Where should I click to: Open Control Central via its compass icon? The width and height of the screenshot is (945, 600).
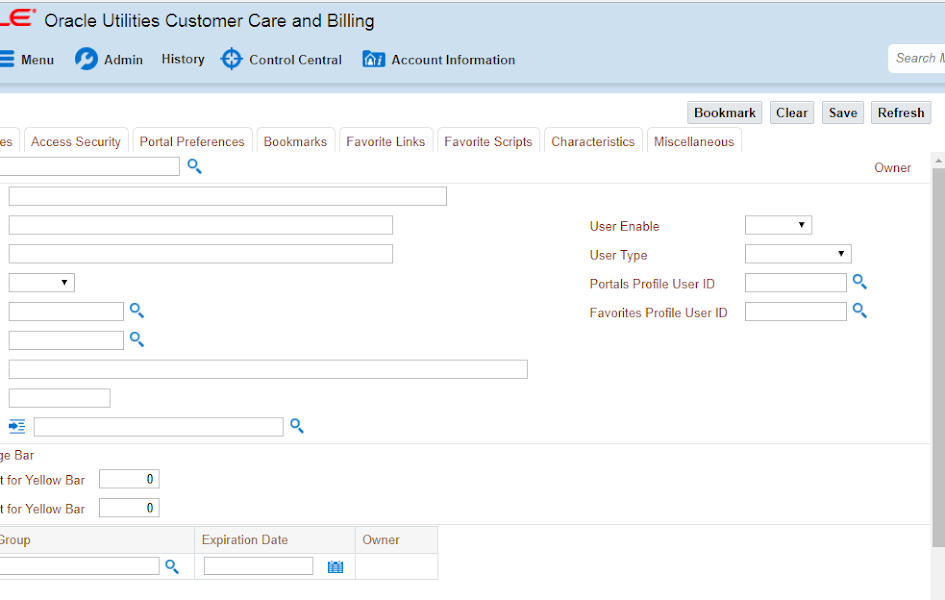click(x=231, y=59)
